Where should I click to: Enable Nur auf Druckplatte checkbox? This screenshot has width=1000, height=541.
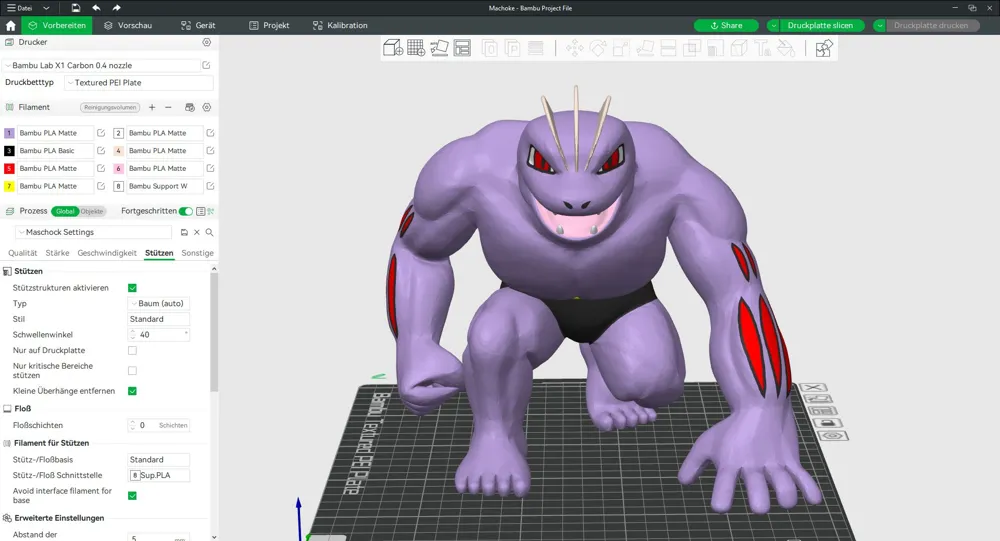click(x=132, y=350)
